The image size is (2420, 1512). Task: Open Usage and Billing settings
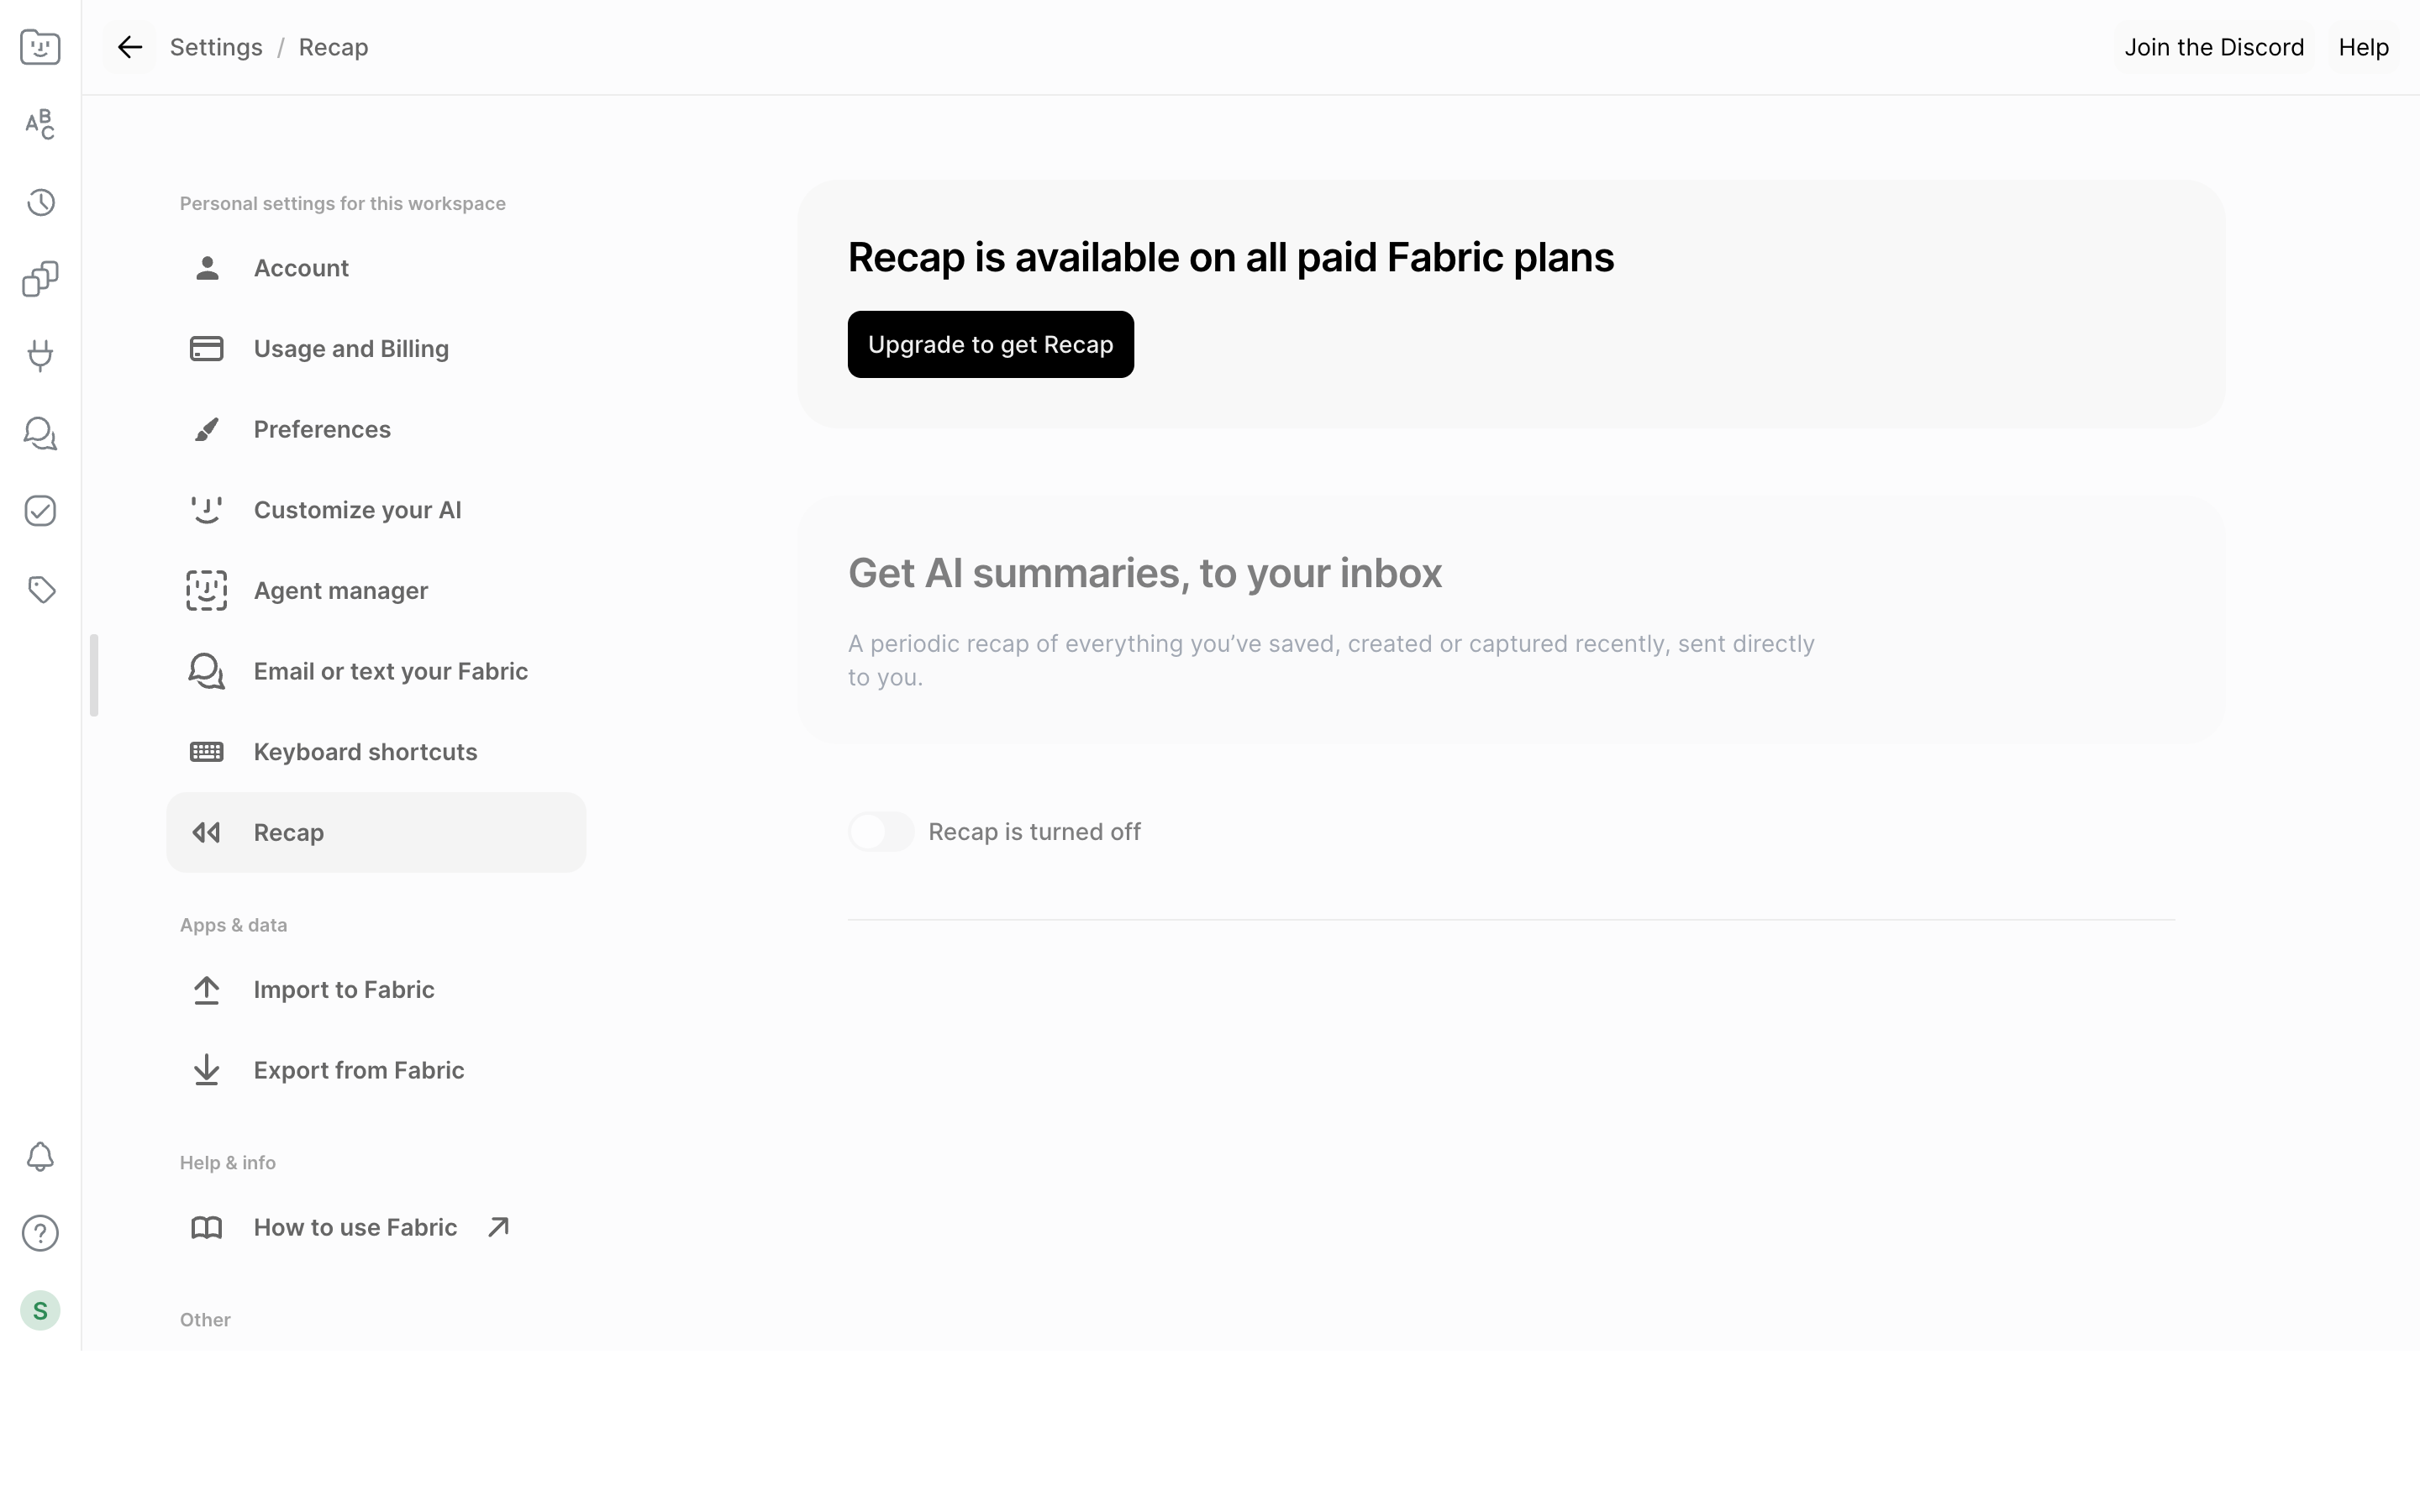[376, 348]
